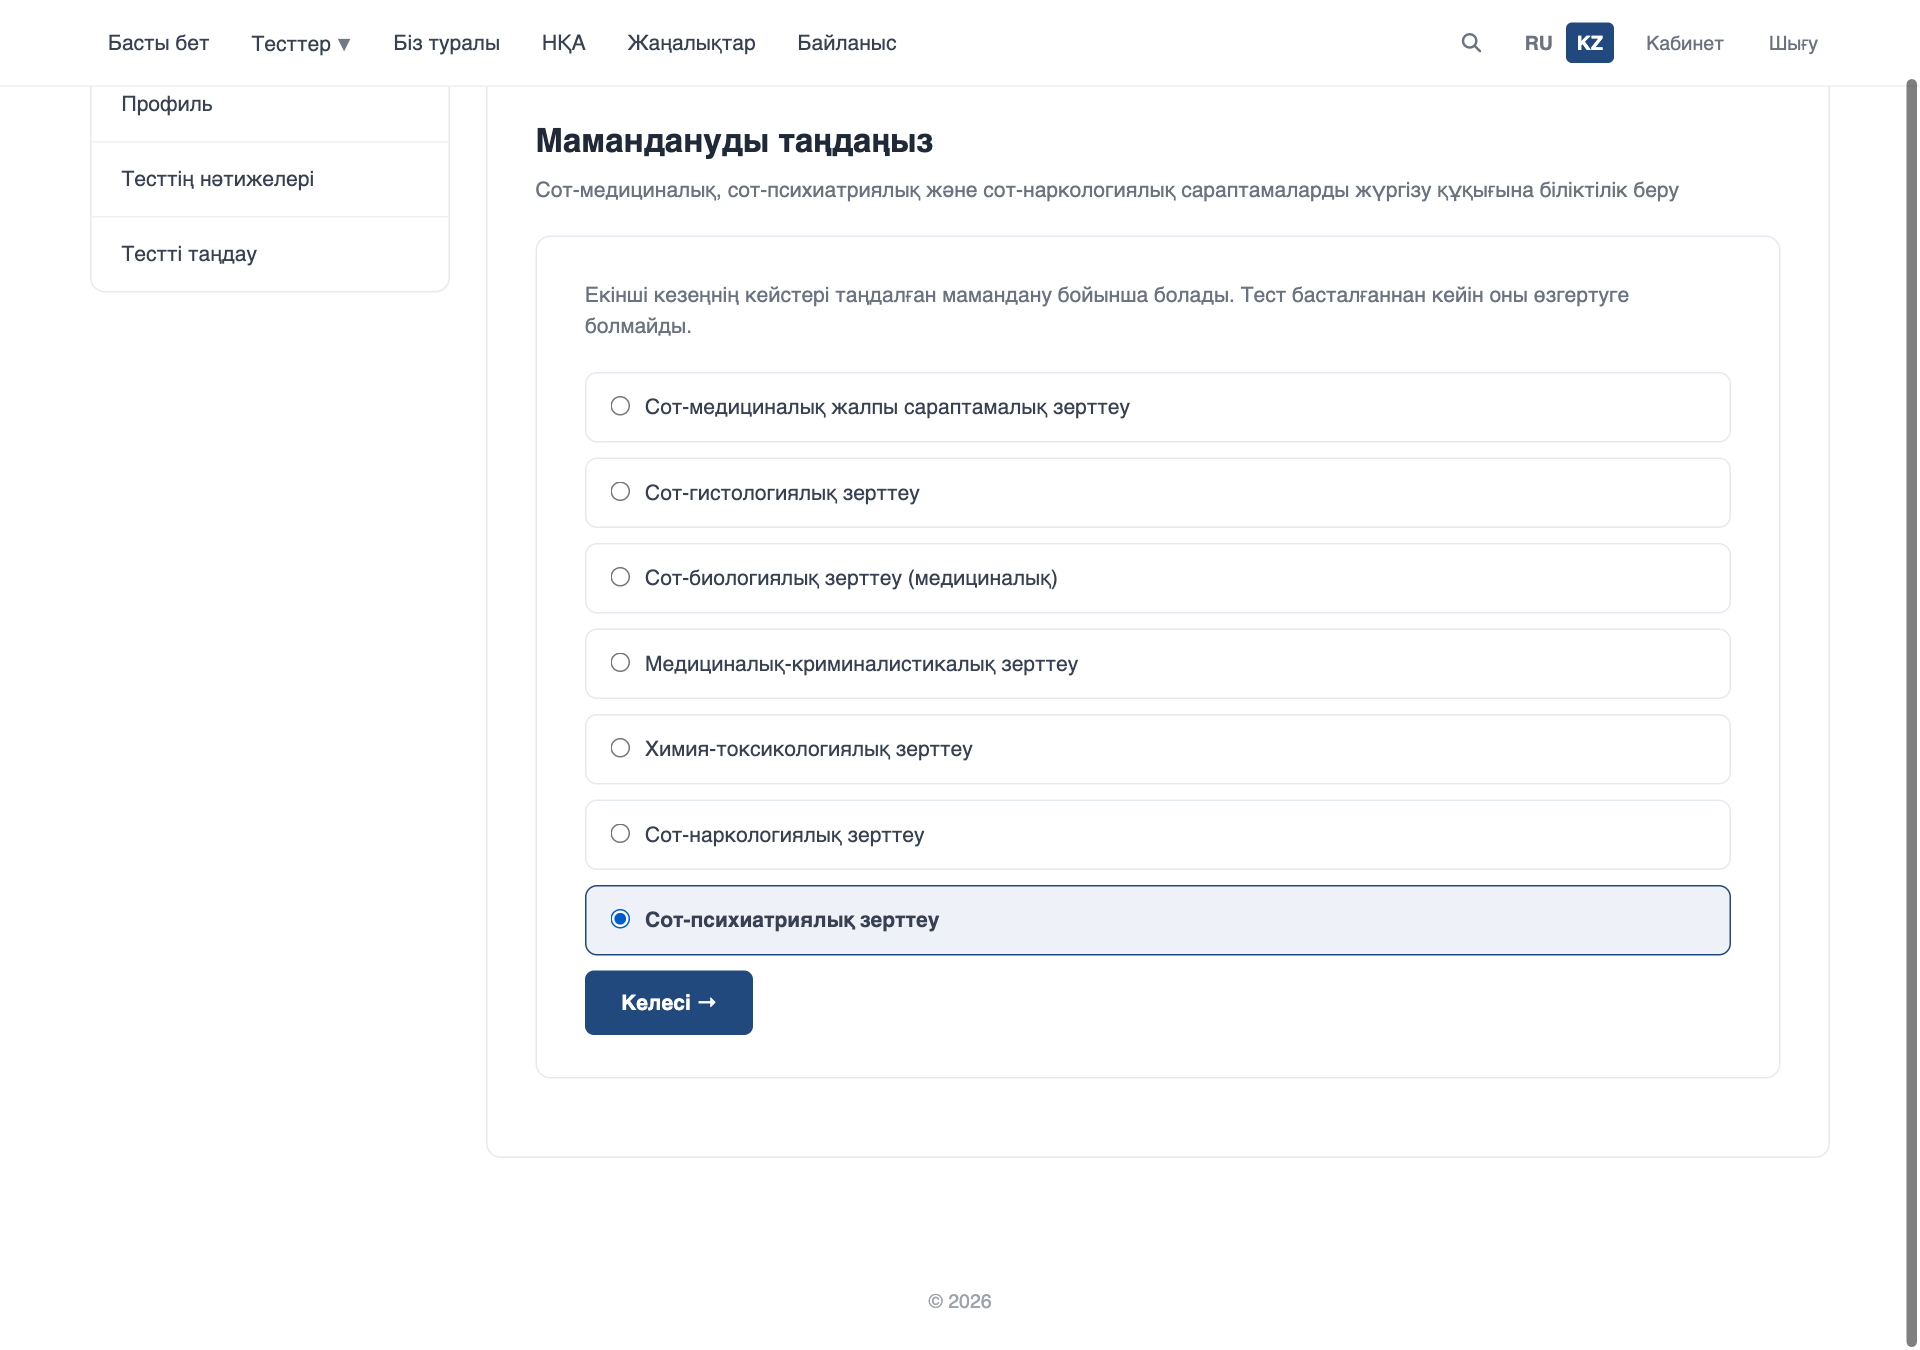1920x1350 pixels.
Task: Open Байланыс contact page
Action: click(x=846, y=43)
